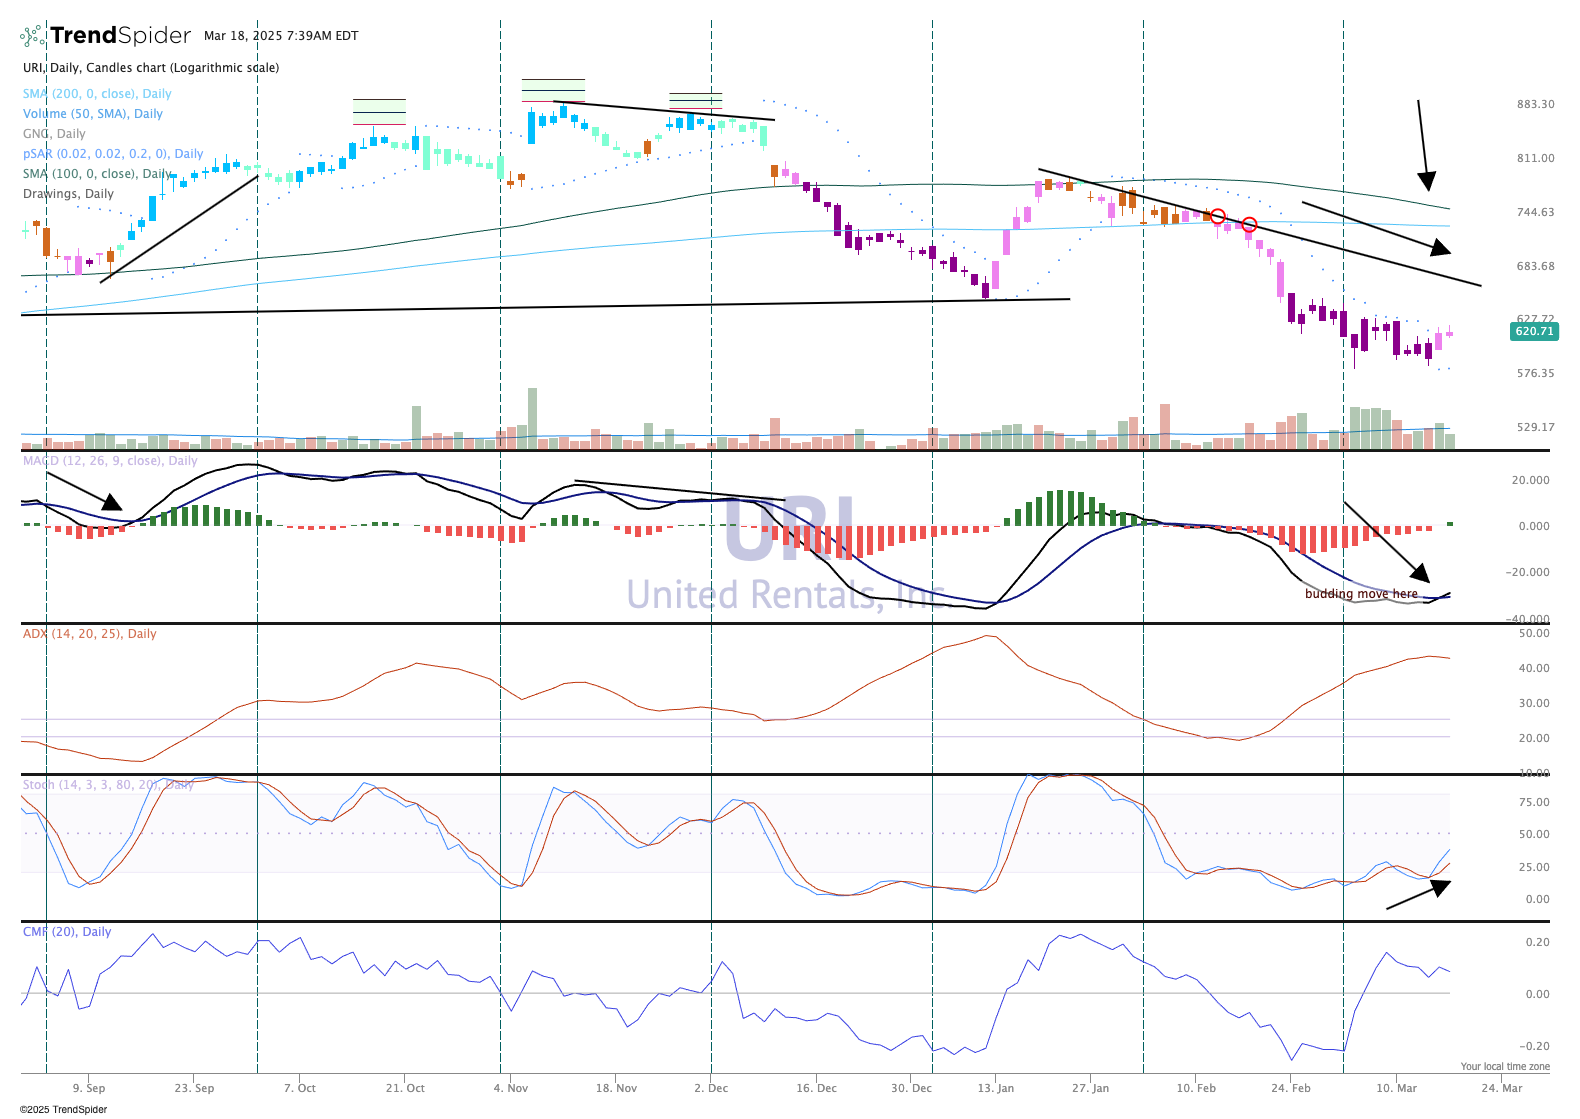Select the arrow pointing at MACD crossover
Viewport: 1580px width, 1119px height.
pyautogui.click(x=1386, y=542)
